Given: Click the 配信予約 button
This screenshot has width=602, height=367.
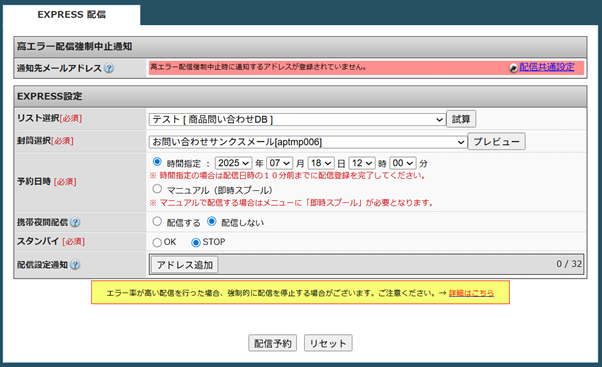Looking at the screenshot, I should click(273, 343).
